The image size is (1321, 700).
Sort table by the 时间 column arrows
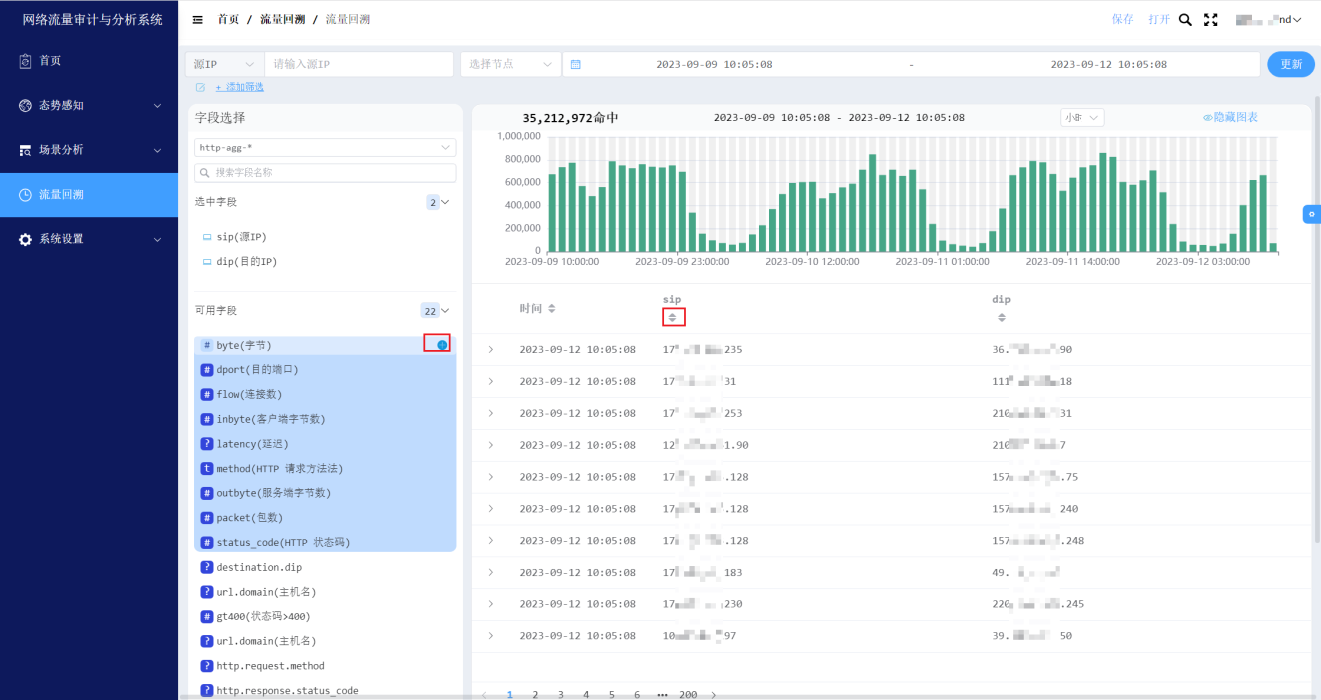click(551, 308)
